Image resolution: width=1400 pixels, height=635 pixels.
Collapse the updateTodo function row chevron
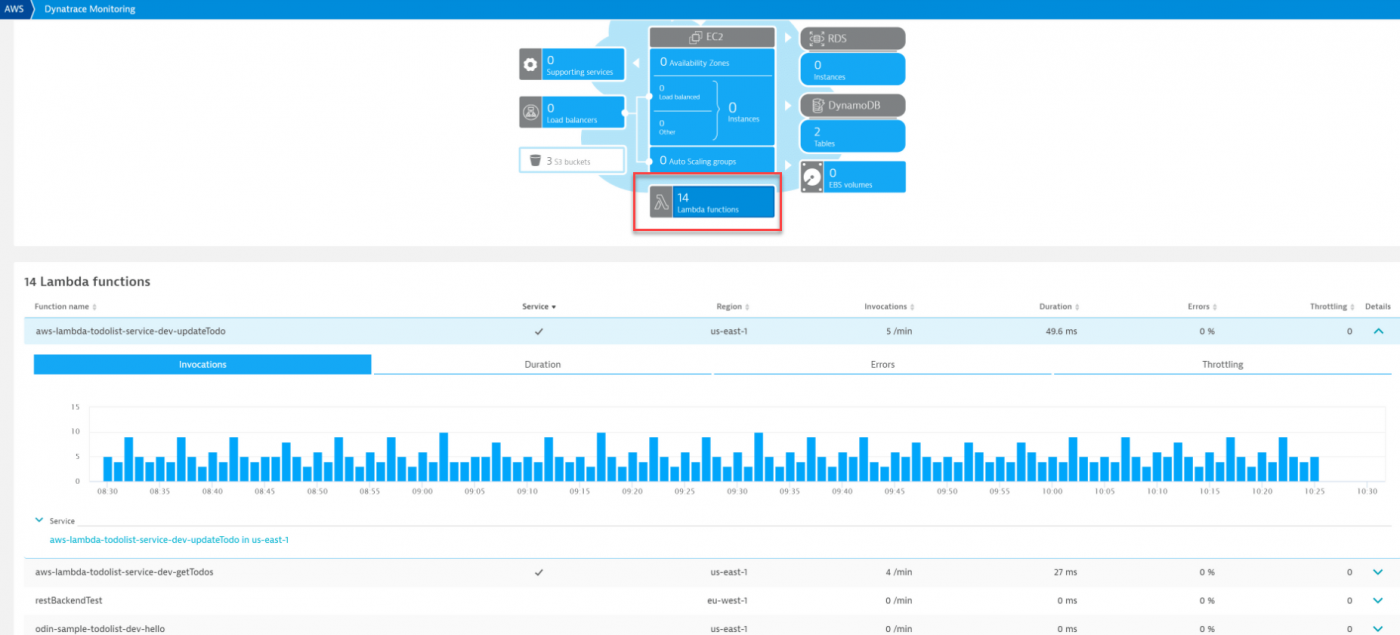1378,330
